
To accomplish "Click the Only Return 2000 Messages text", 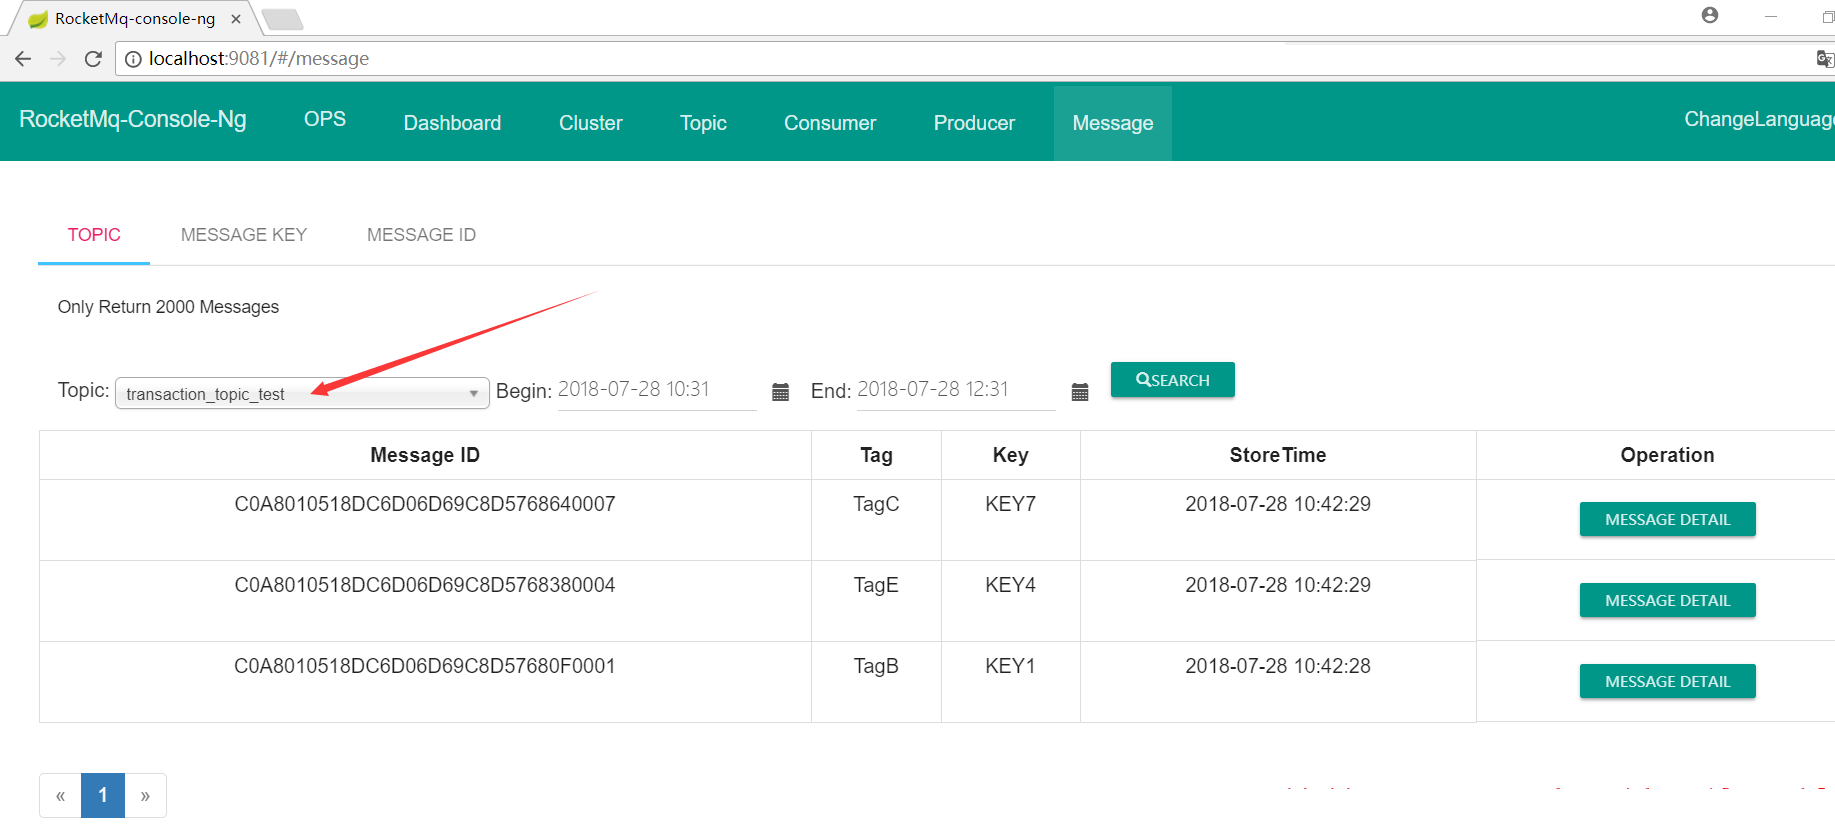I will click(x=168, y=307).
